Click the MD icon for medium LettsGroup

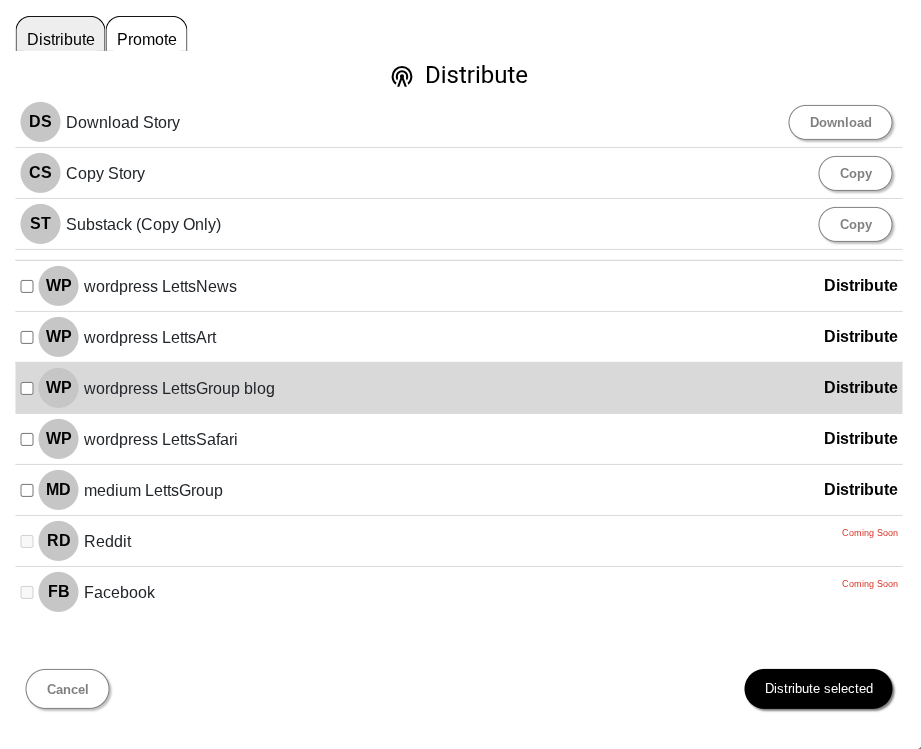(x=59, y=490)
